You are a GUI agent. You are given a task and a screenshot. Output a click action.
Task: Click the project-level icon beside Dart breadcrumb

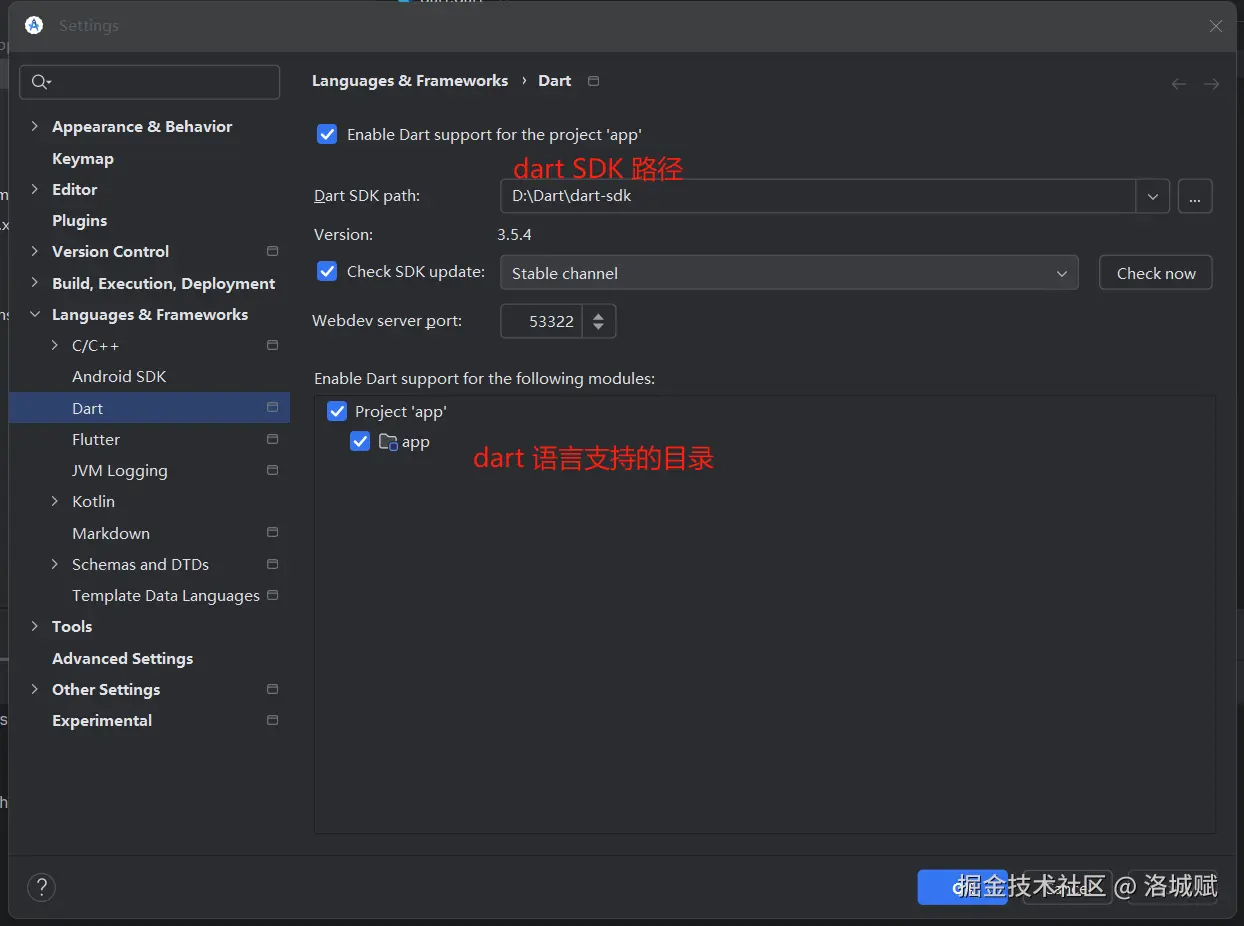[x=593, y=81]
